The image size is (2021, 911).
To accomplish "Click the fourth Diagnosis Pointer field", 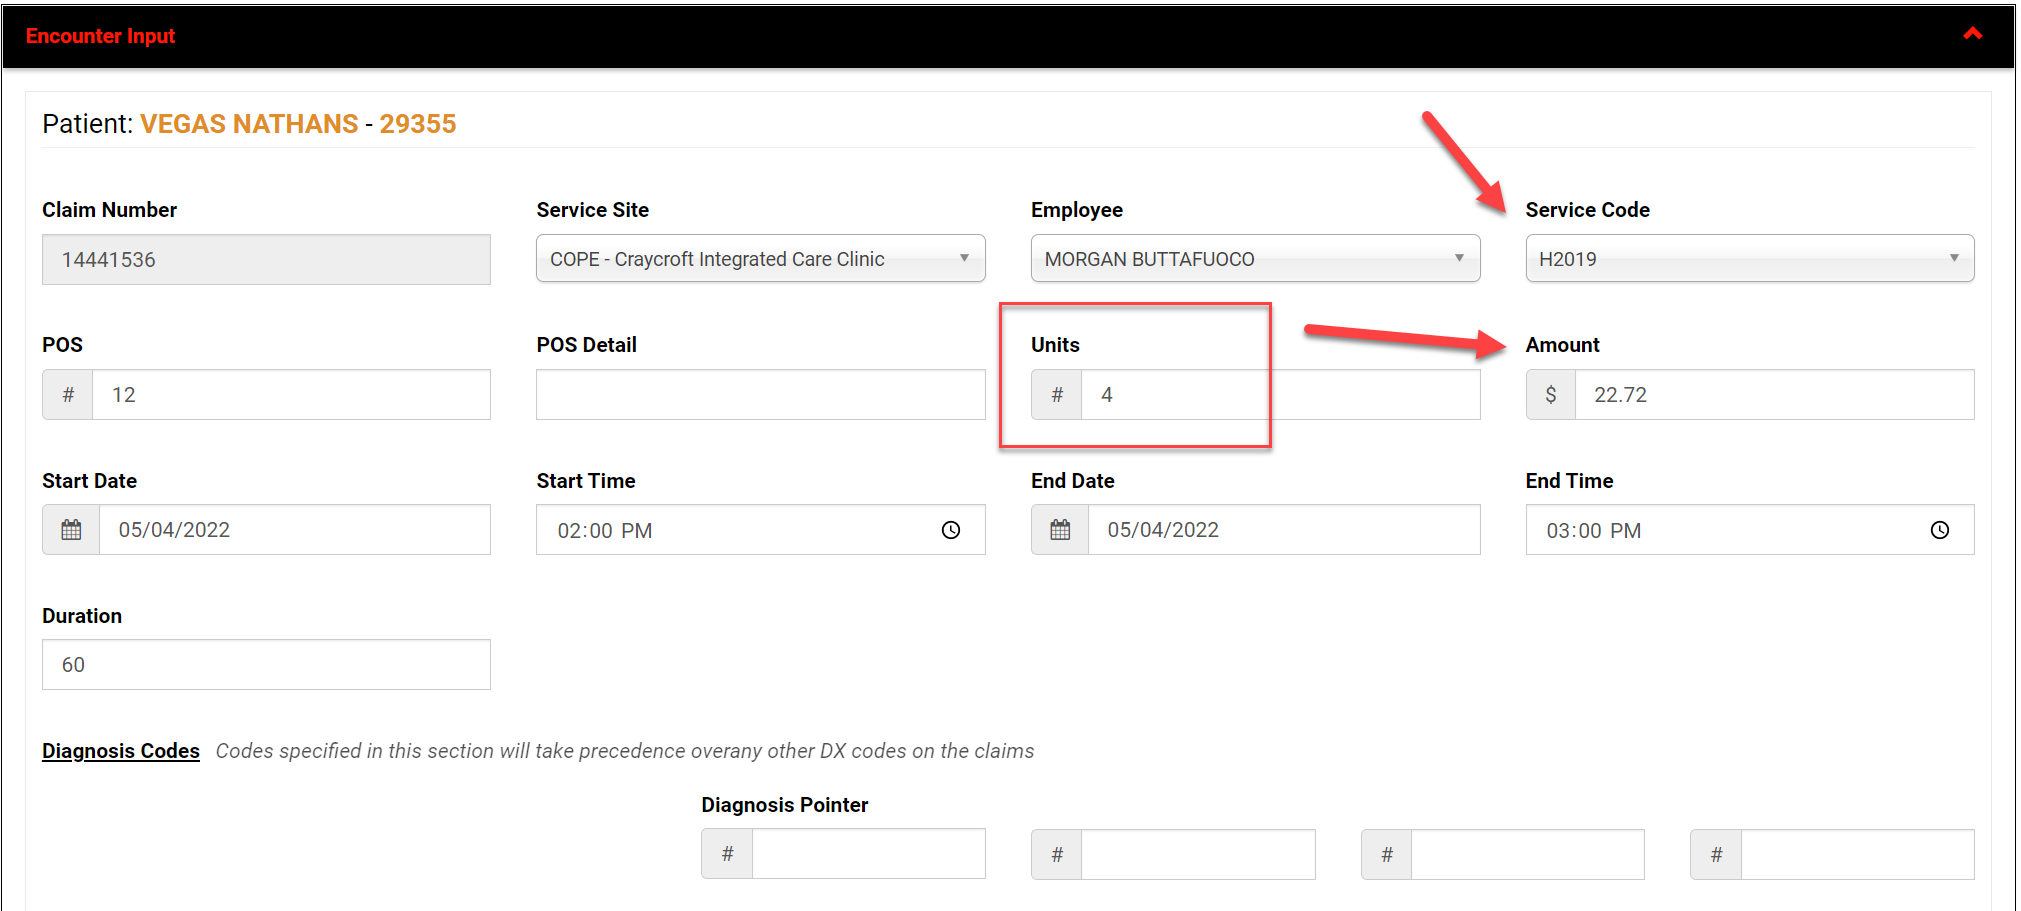I will pyautogui.click(x=1857, y=854).
